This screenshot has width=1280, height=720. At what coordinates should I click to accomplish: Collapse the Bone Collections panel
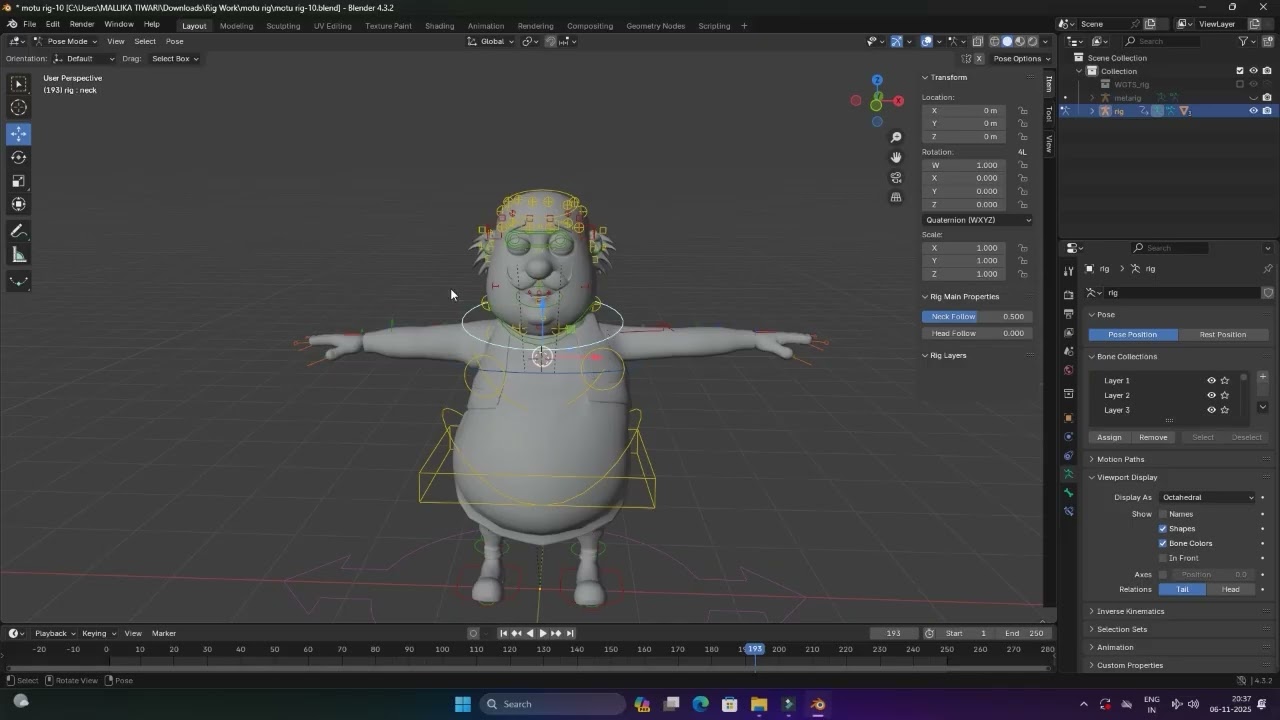pyautogui.click(x=1126, y=356)
